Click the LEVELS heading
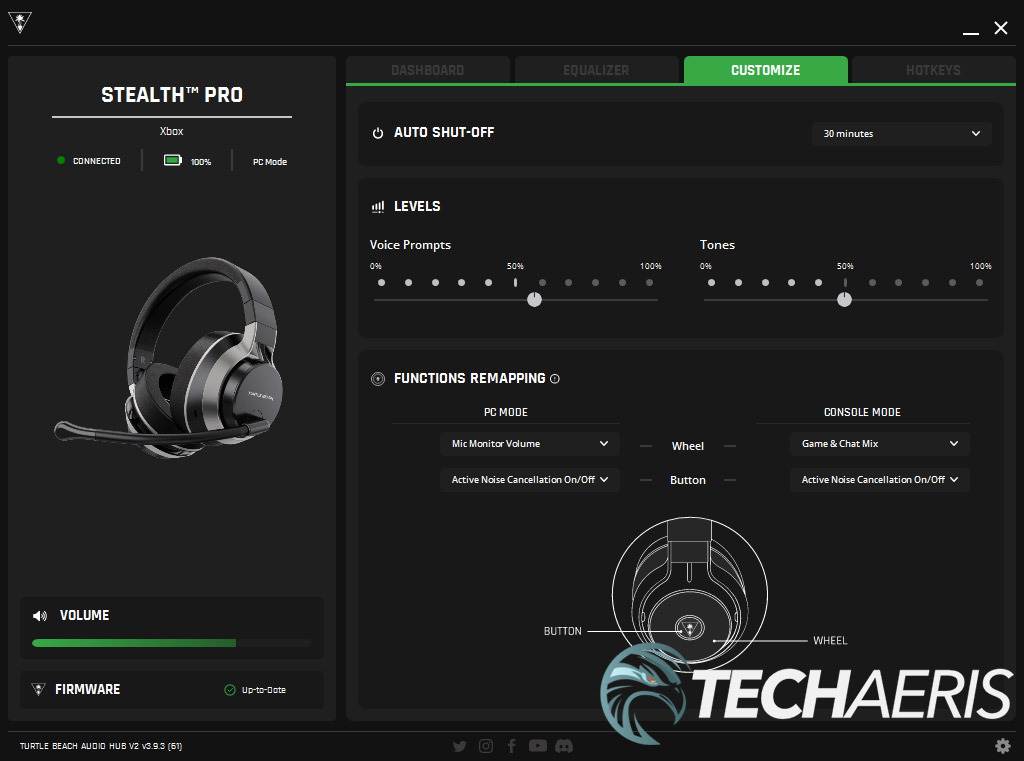Viewport: 1024px width, 761px height. coord(417,206)
